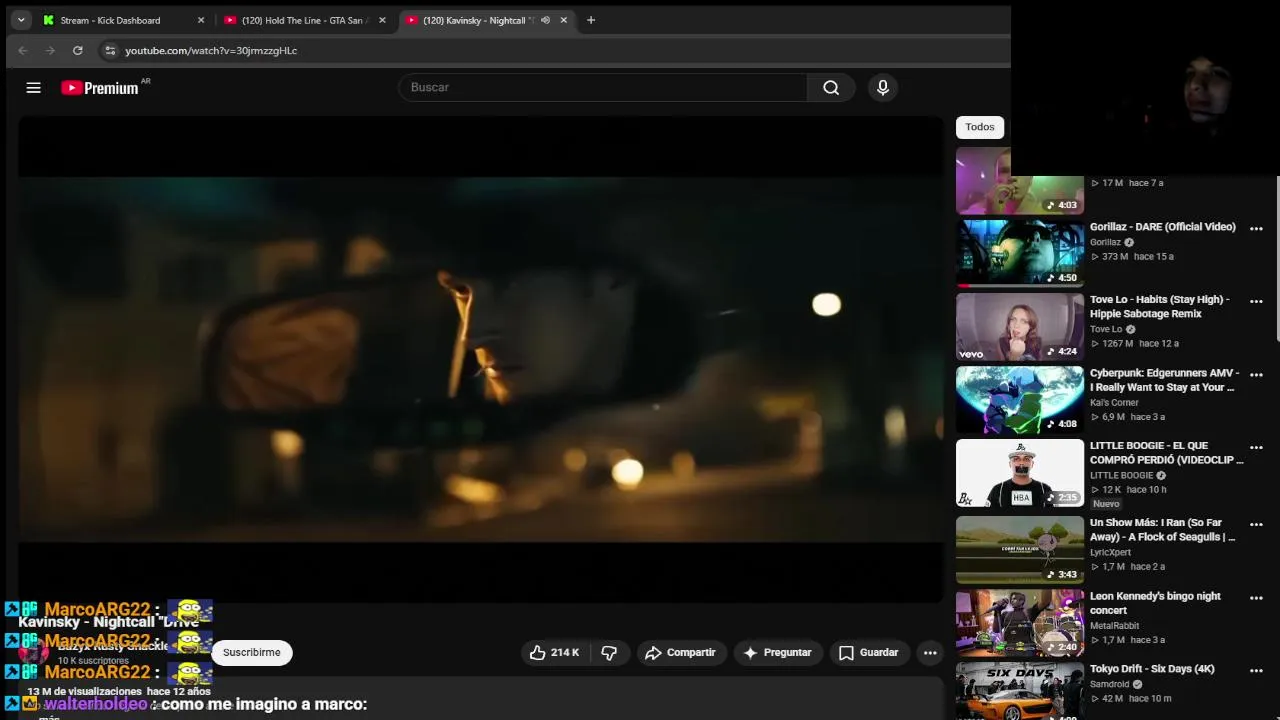Mute the Kavinsky tab via speaker icon
This screenshot has height=720, width=1280.
point(545,20)
